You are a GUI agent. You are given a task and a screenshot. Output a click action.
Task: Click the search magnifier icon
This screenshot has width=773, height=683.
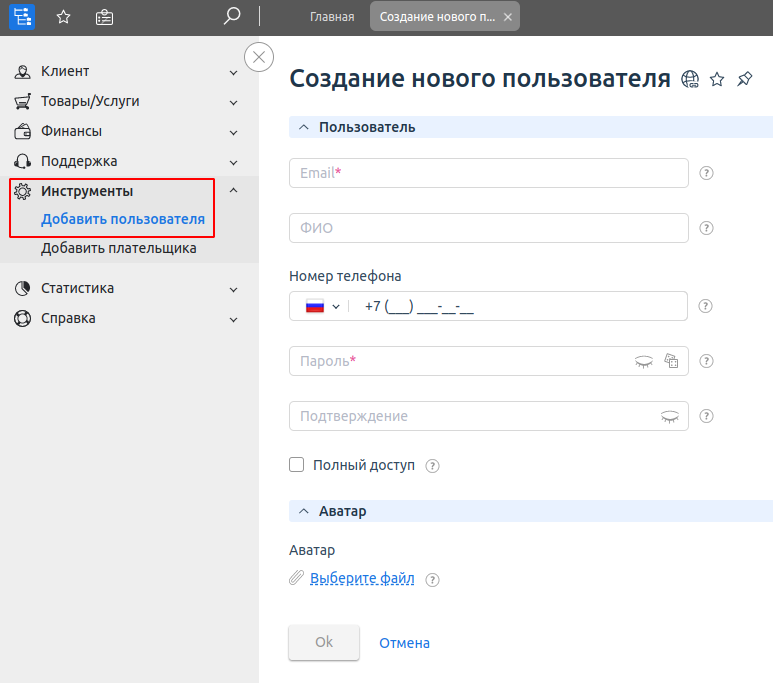click(x=231, y=16)
